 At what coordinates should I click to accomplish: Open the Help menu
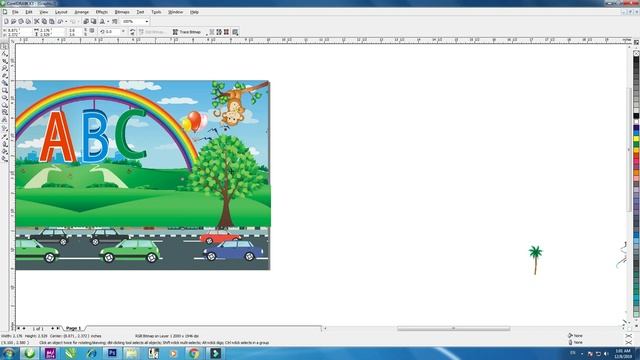tap(194, 12)
